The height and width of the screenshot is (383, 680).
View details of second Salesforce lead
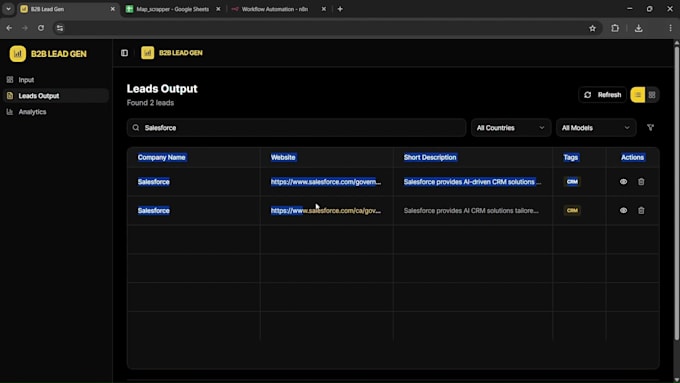click(x=623, y=210)
